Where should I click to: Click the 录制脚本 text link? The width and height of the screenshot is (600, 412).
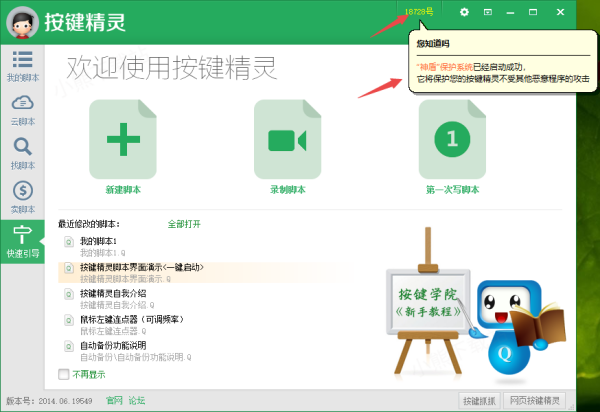[x=288, y=190]
